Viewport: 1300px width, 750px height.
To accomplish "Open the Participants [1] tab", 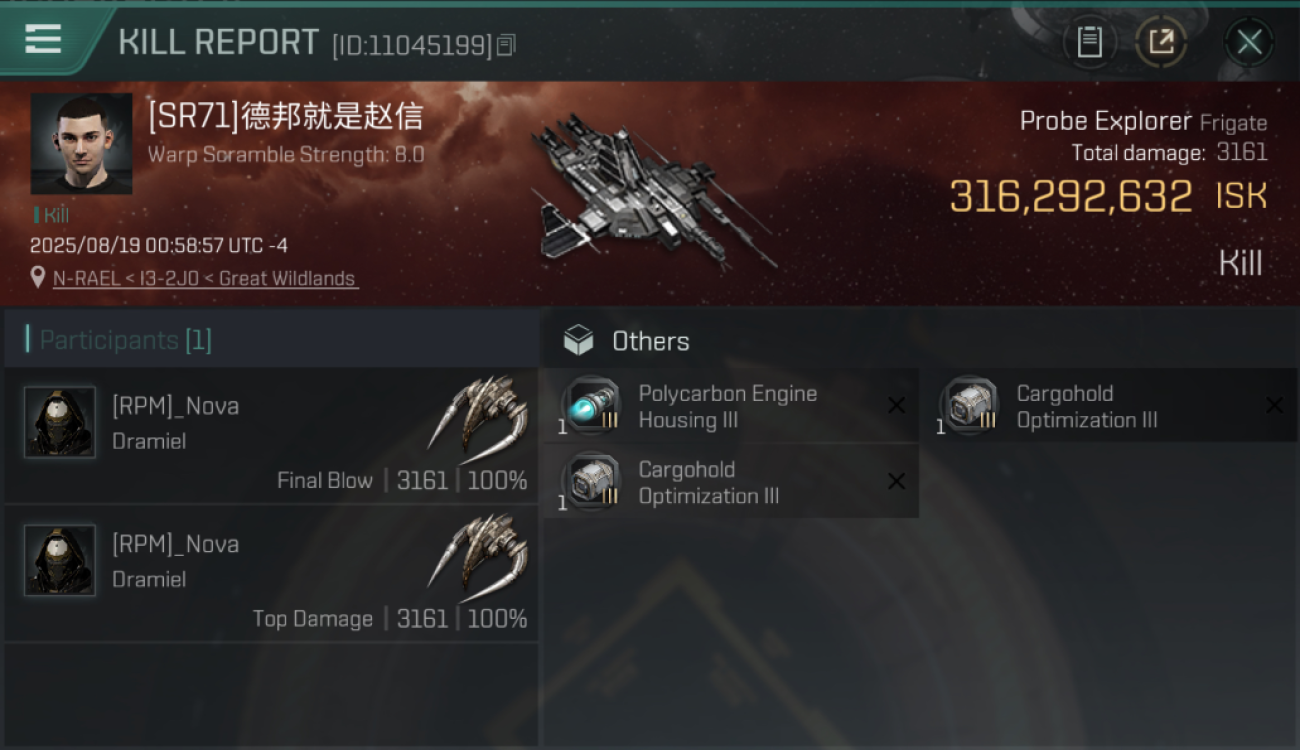I will (x=125, y=340).
